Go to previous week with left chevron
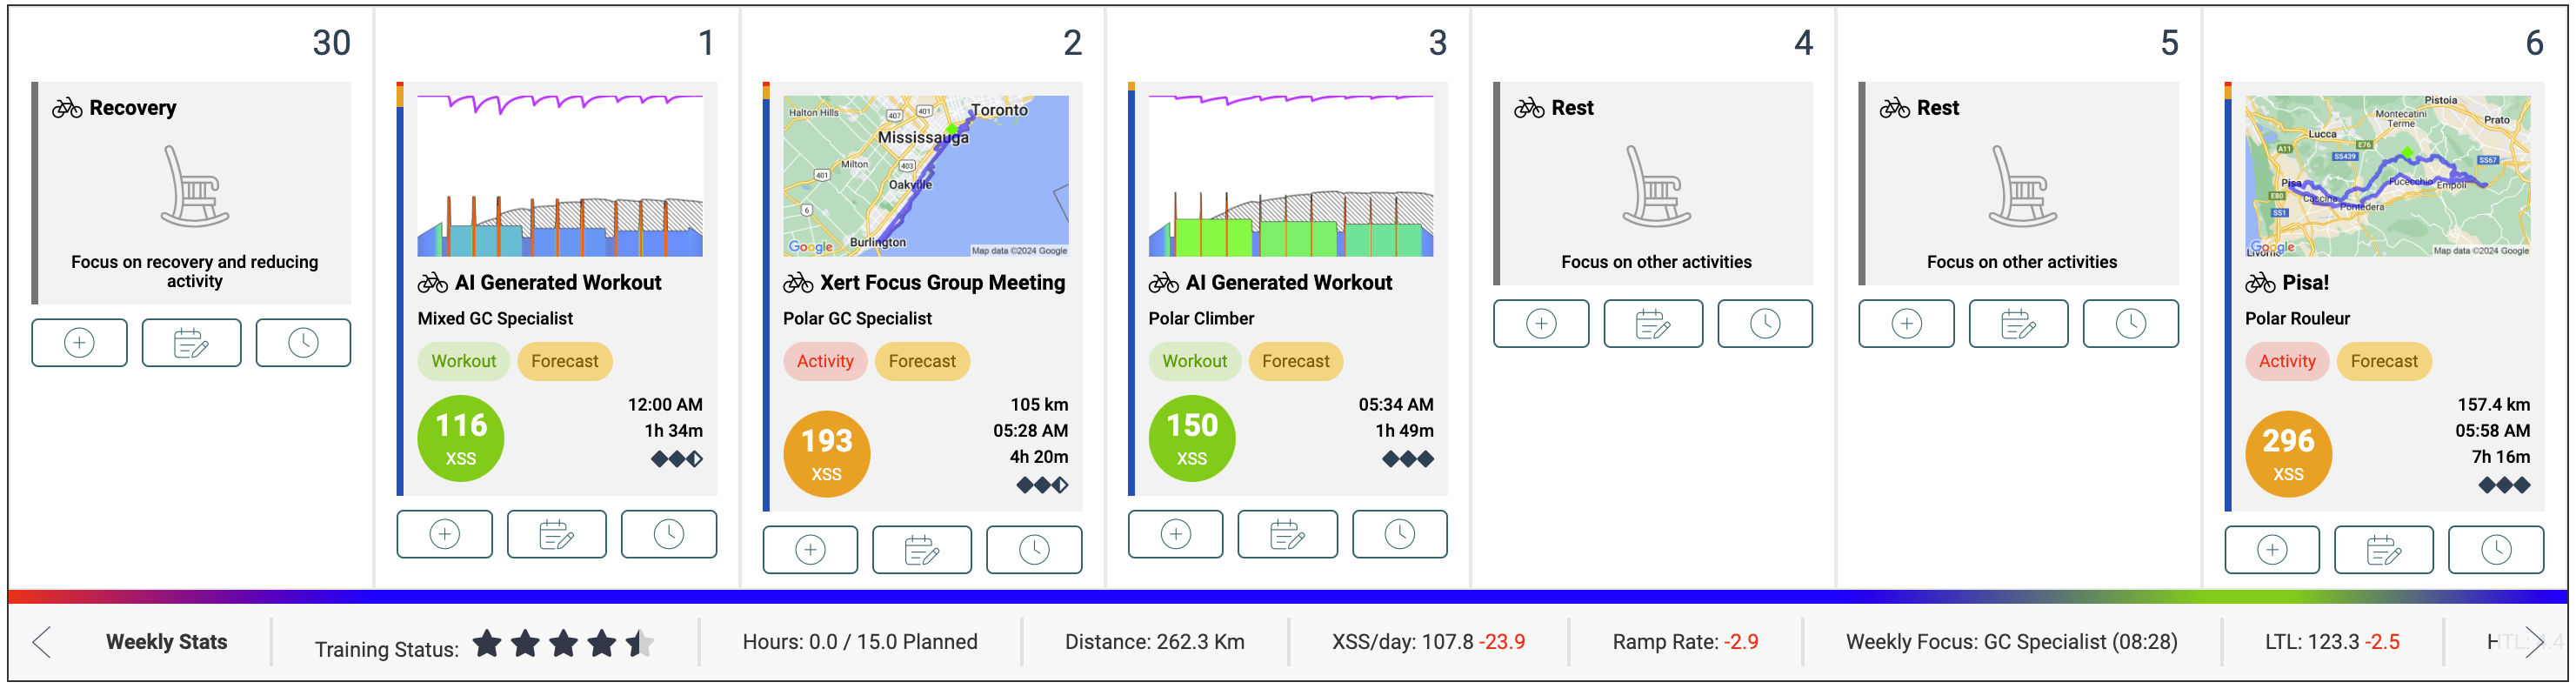Screen dimensions: 2576x689 tap(42, 642)
